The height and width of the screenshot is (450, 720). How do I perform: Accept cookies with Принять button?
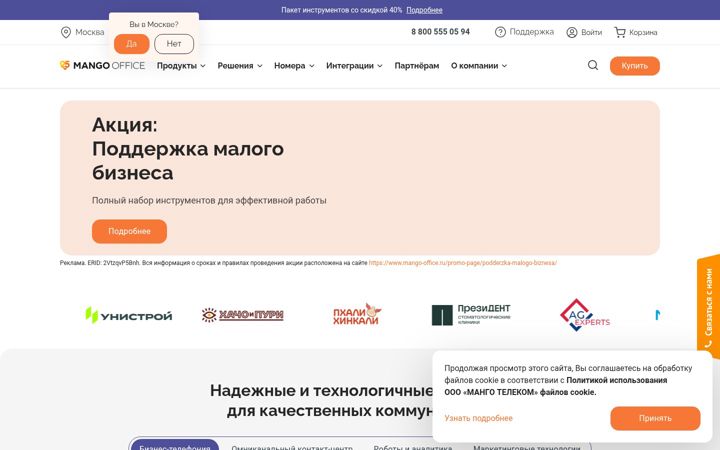tap(655, 418)
